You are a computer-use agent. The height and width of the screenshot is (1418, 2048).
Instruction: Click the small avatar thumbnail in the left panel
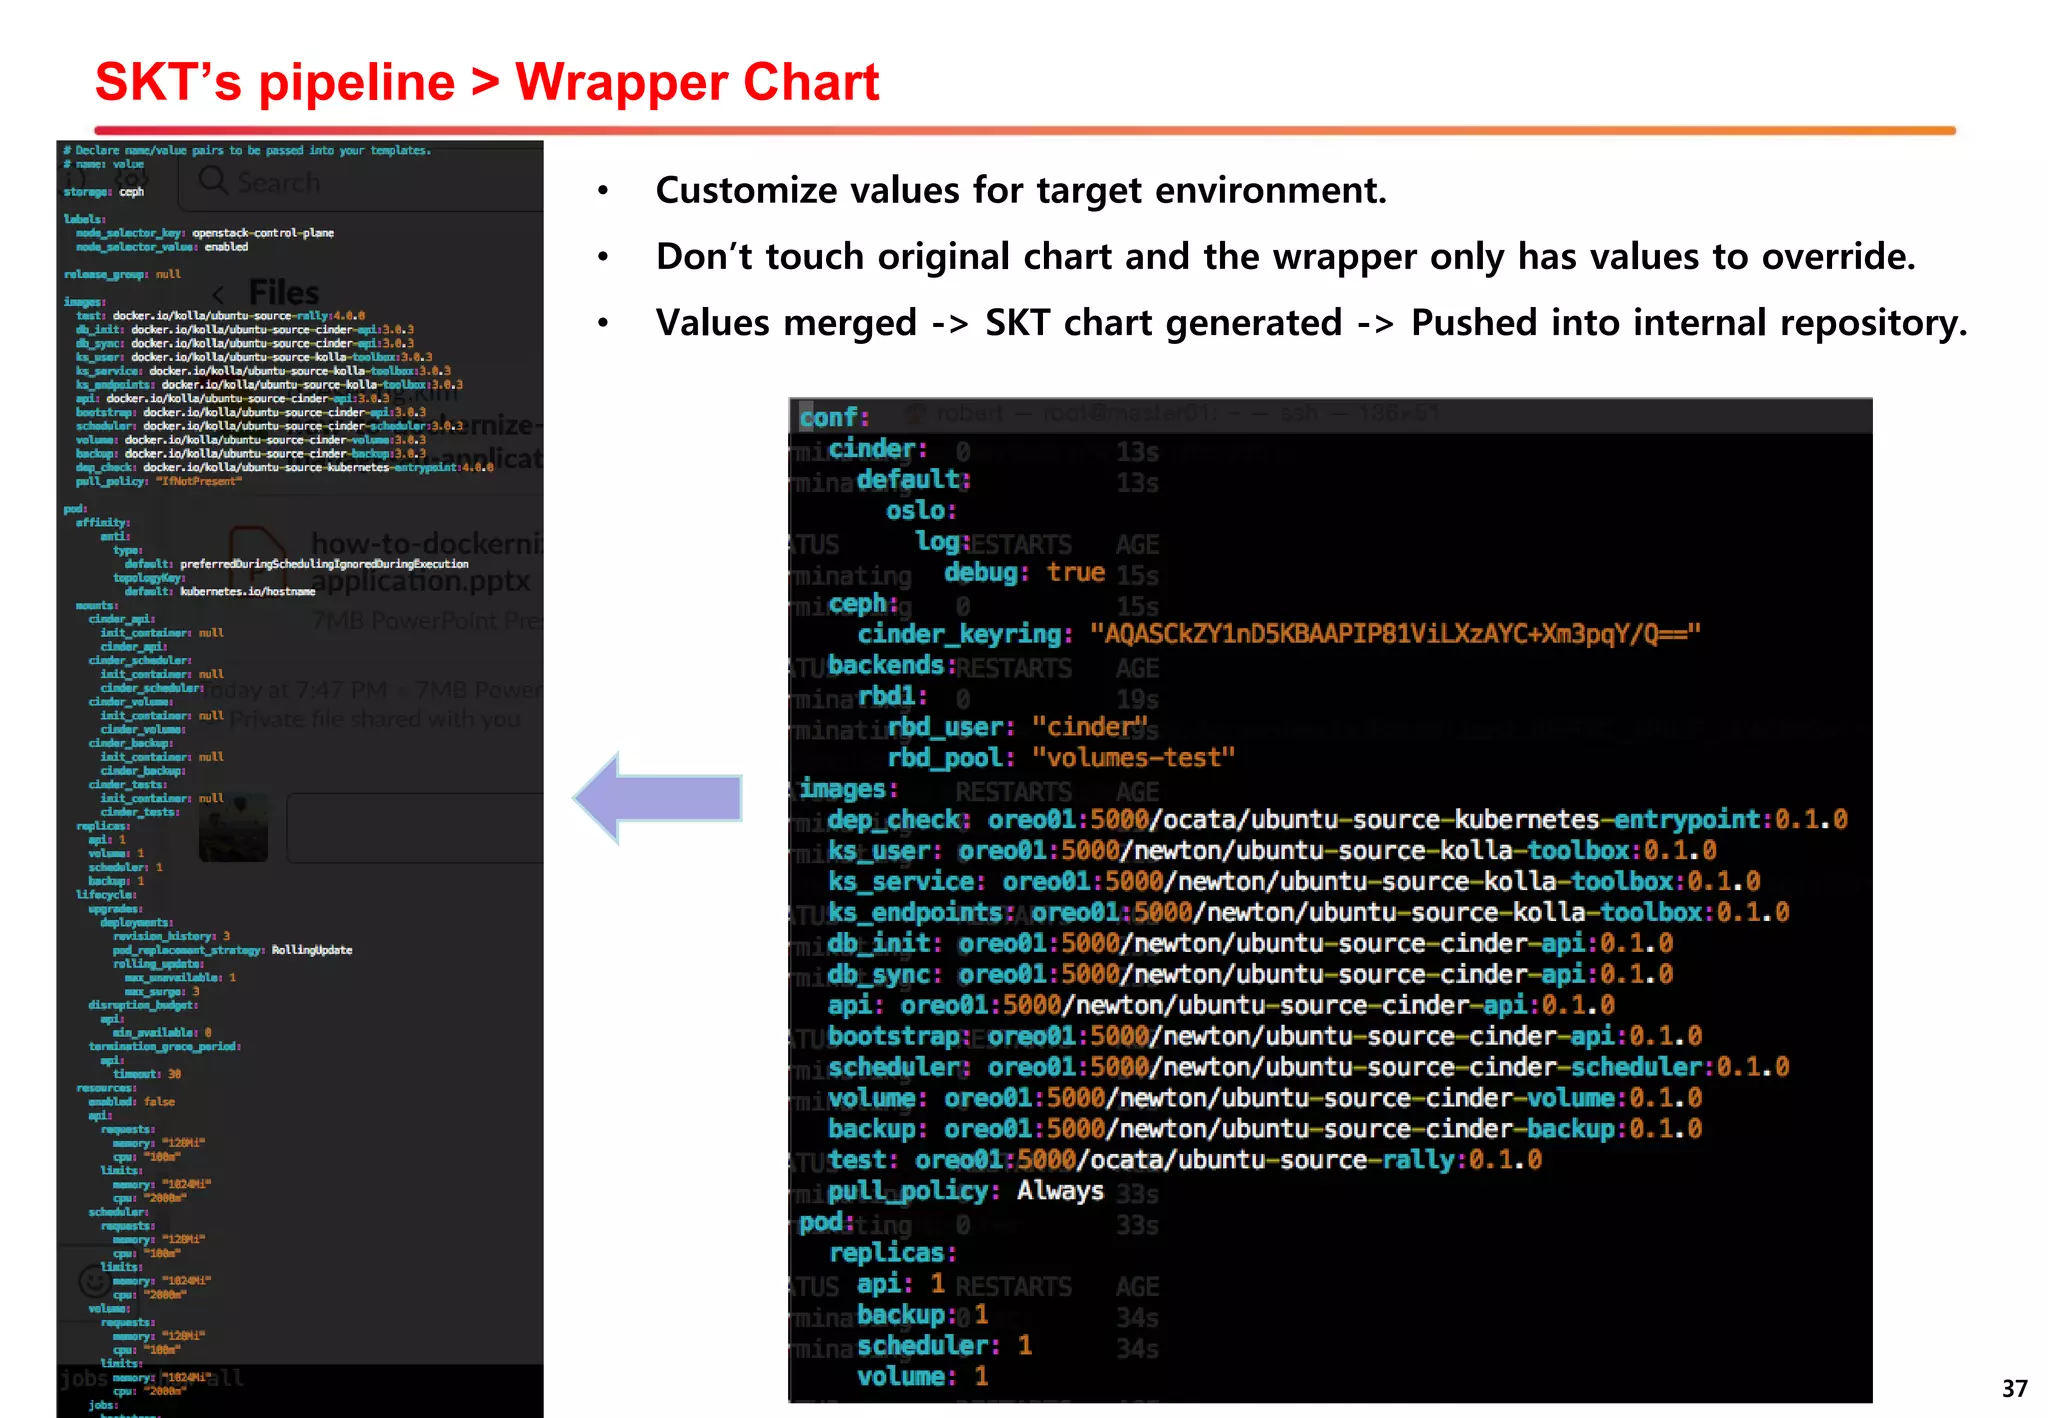point(233,828)
